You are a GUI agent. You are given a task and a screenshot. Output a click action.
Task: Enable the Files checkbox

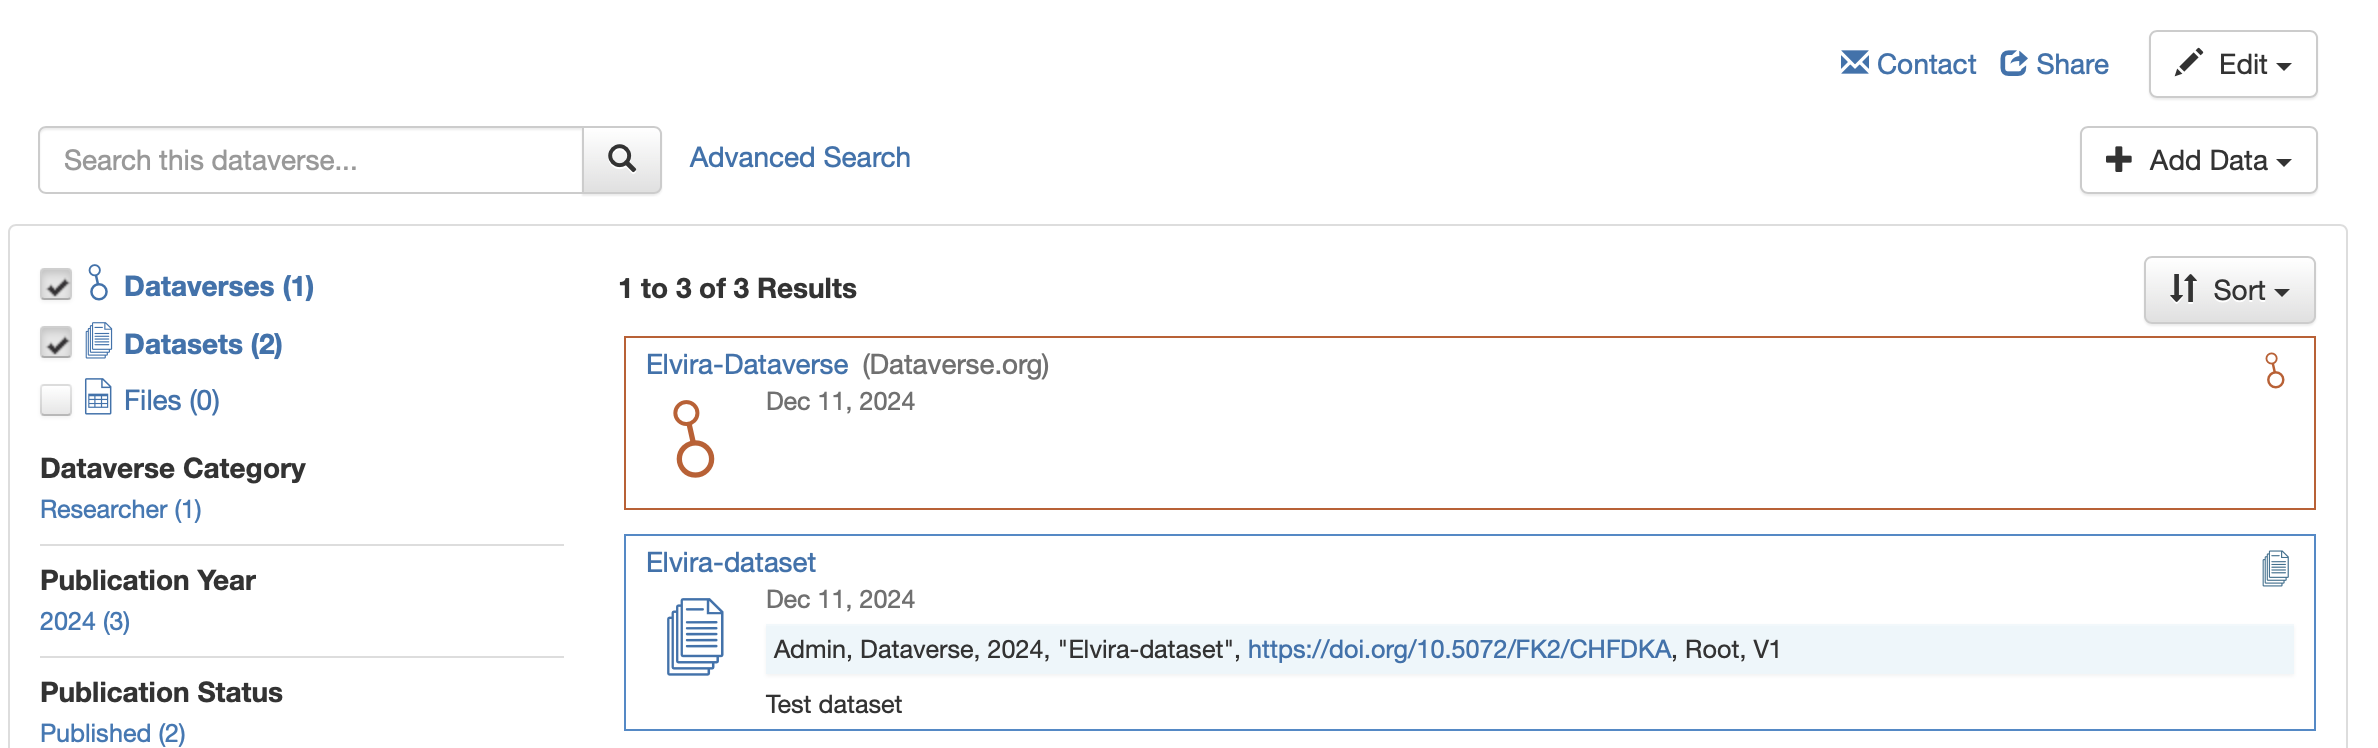(56, 400)
